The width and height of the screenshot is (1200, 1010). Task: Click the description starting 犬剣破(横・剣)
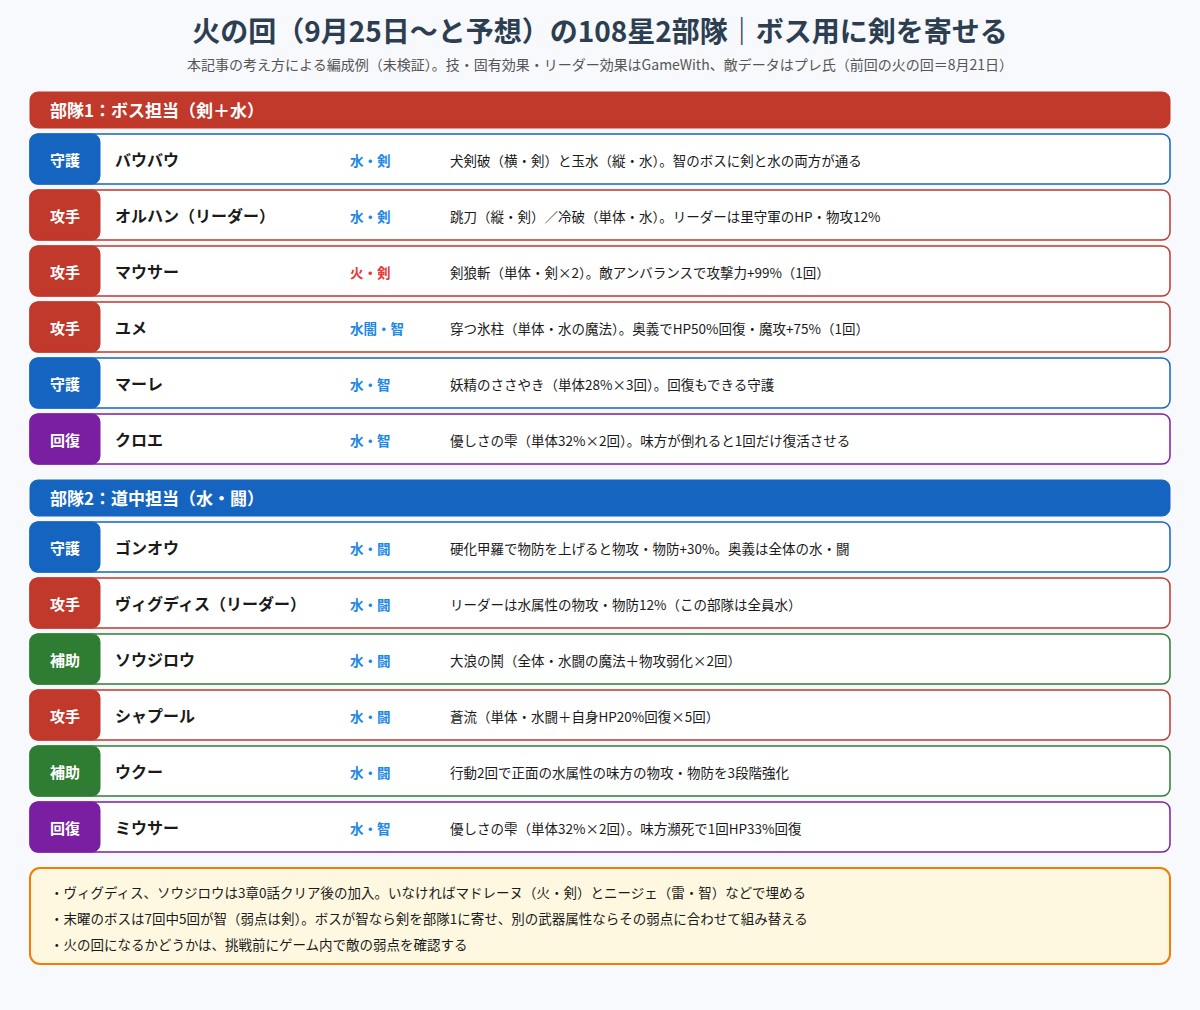click(655, 161)
